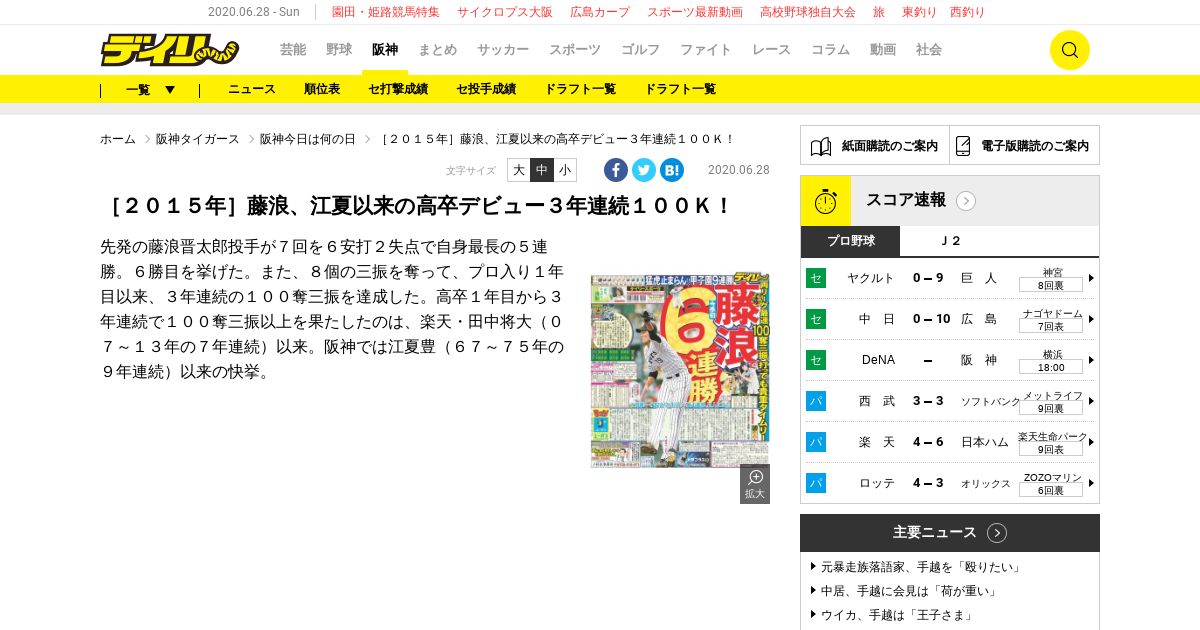Image resolution: width=1200 pixels, height=630 pixels.
Task: Click the 紙面購読 newspaper icon
Action: tap(821, 146)
